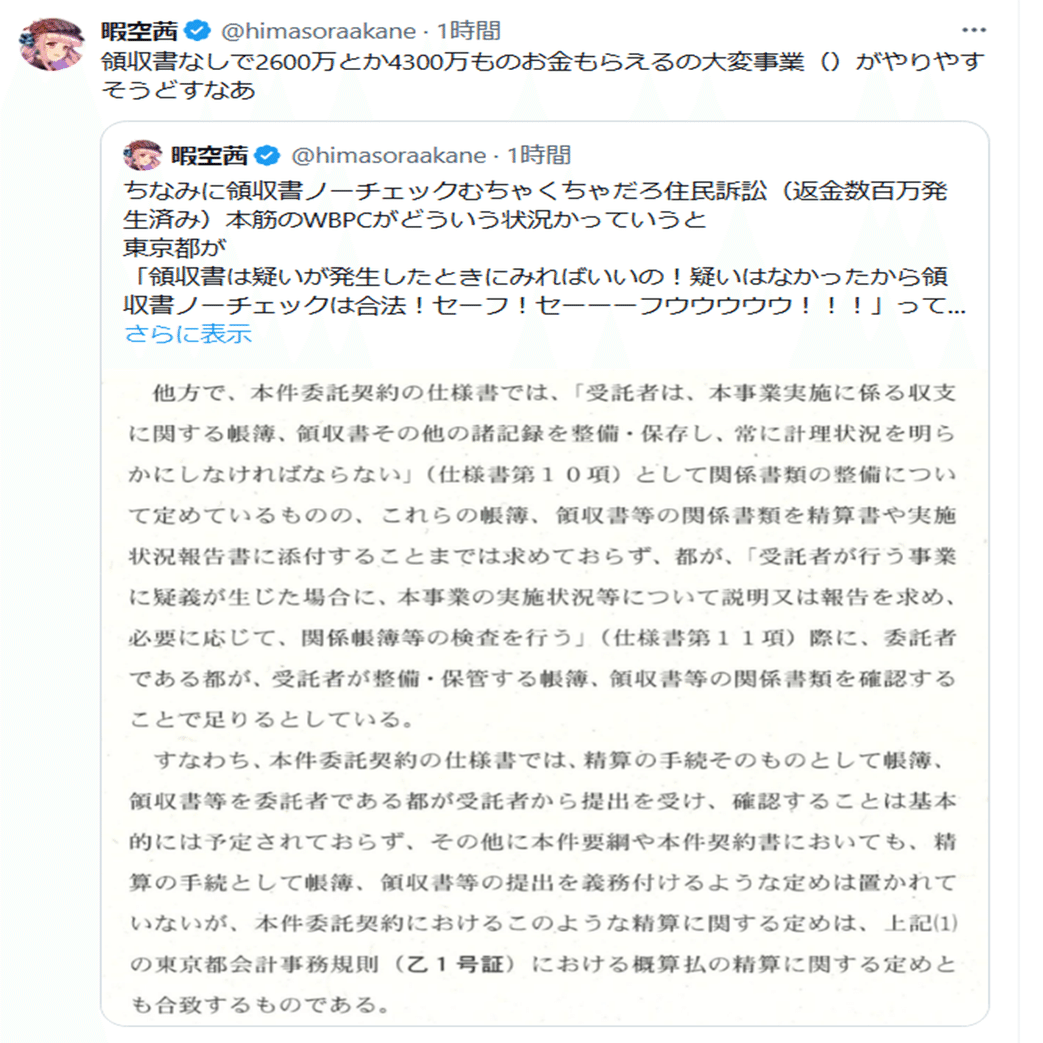Click the 乙１号証 reference in the document image
The height and width of the screenshot is (1043, 1043).
(454, 966)
